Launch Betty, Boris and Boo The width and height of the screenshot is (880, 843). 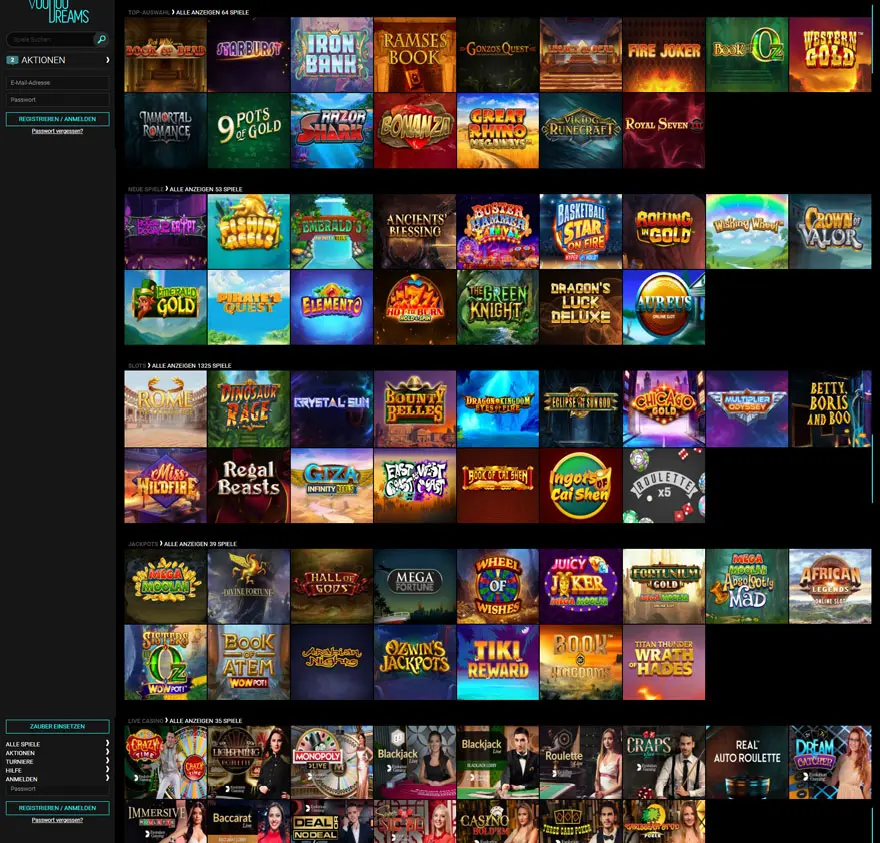[830, 409]
